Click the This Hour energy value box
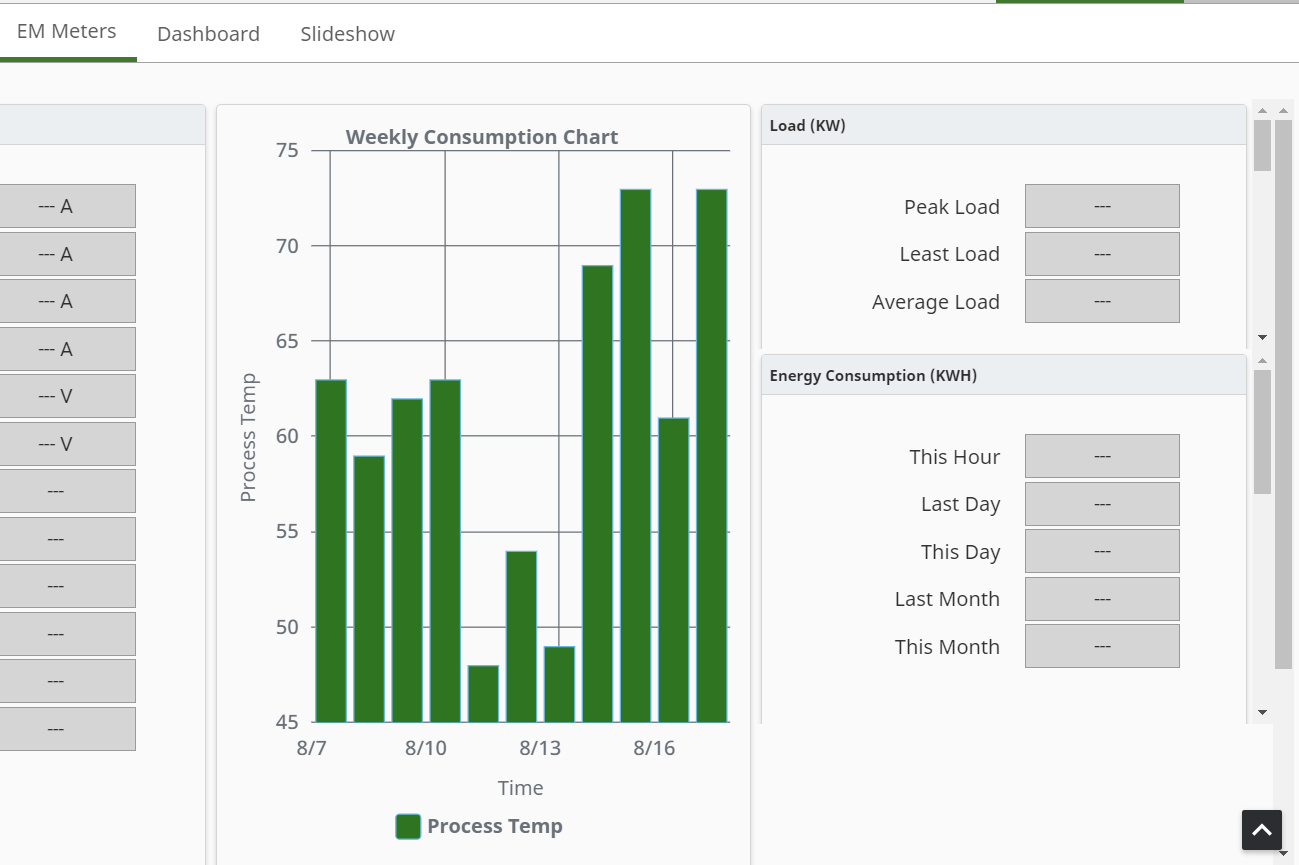 pos(1102,456)
